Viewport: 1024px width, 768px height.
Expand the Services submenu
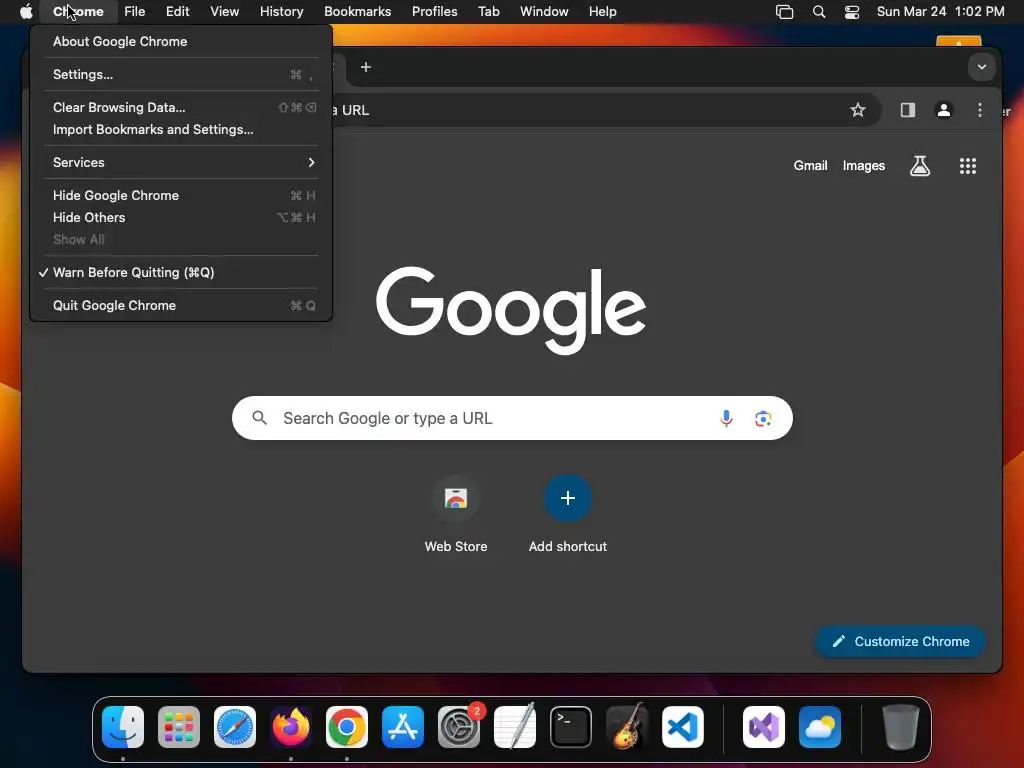tap(181, 162)
